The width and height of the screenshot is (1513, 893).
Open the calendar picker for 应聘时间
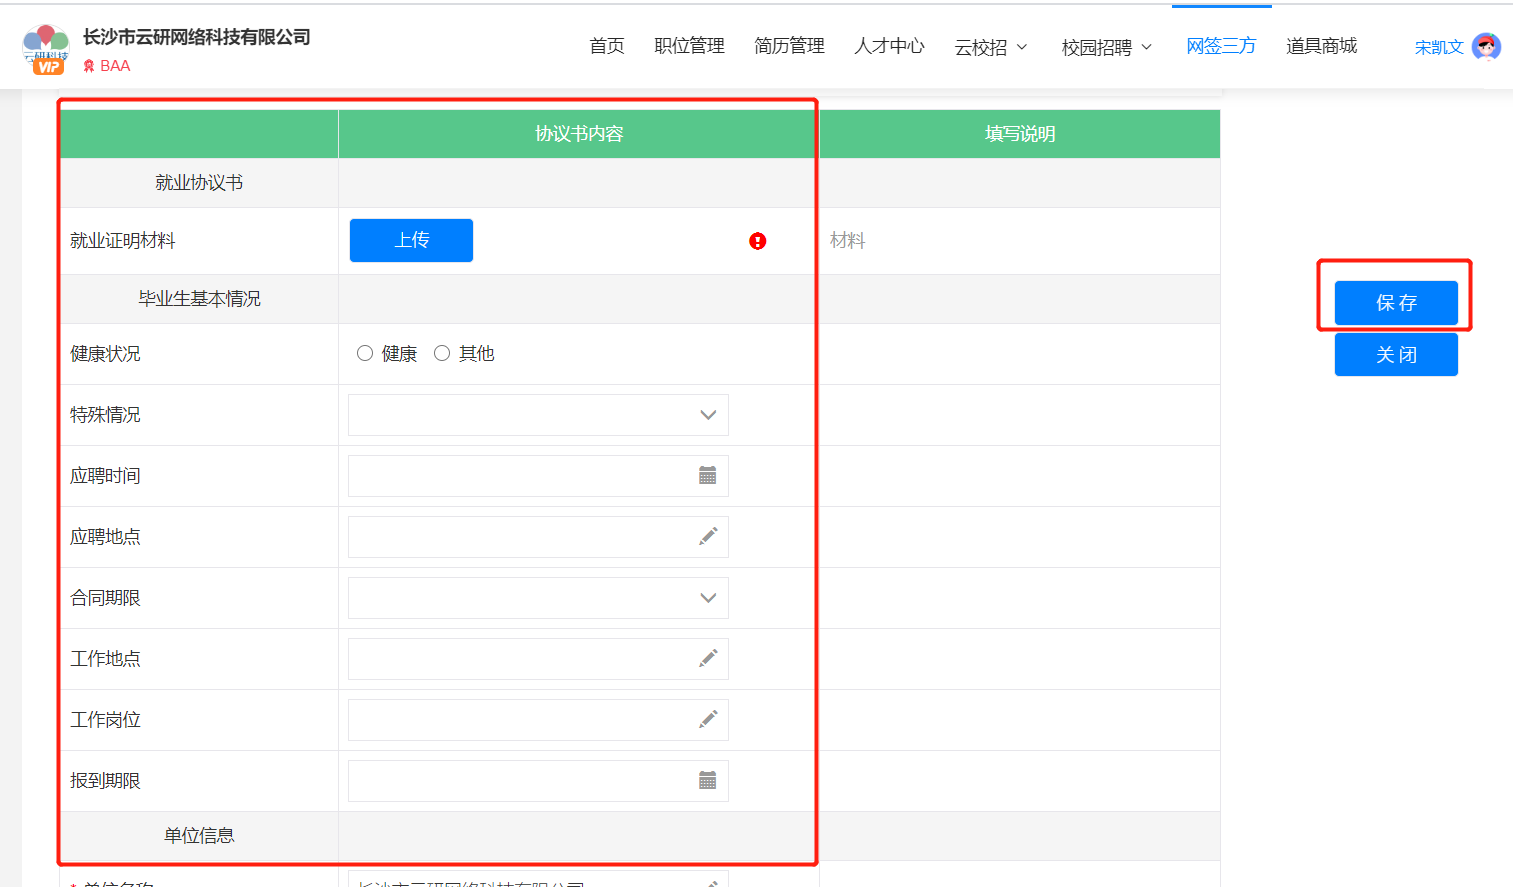pyautogui.click(x=708, y=475)
